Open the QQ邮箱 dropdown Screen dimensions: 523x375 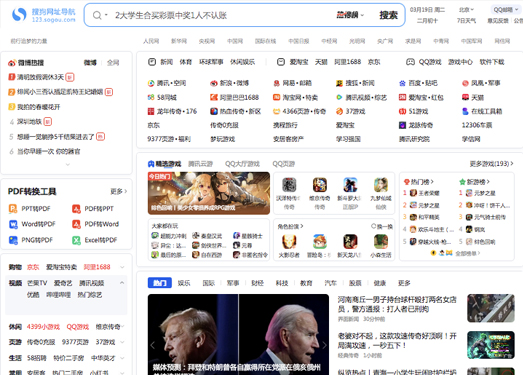click(x=506, y=10)
